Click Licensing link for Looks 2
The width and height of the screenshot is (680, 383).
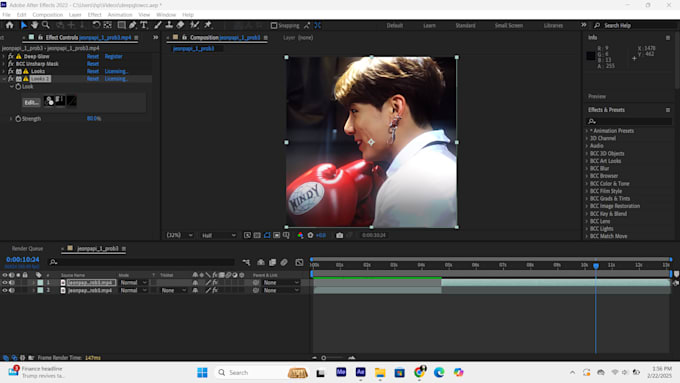116,79
